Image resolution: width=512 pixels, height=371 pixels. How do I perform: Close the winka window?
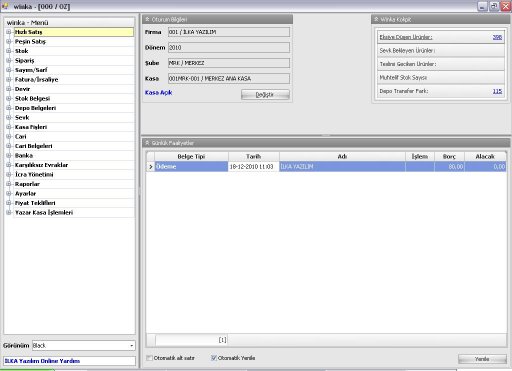506,6
